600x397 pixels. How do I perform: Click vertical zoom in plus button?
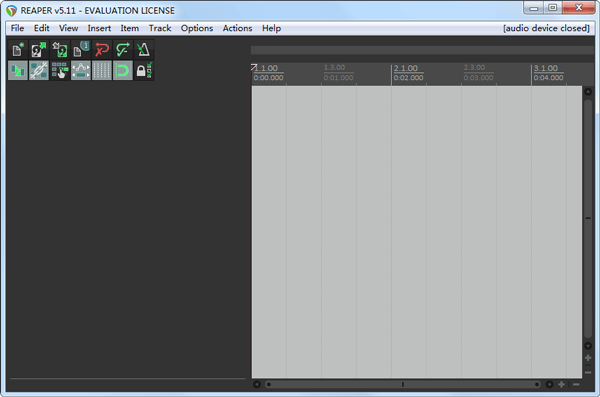(x=588, y=358)
